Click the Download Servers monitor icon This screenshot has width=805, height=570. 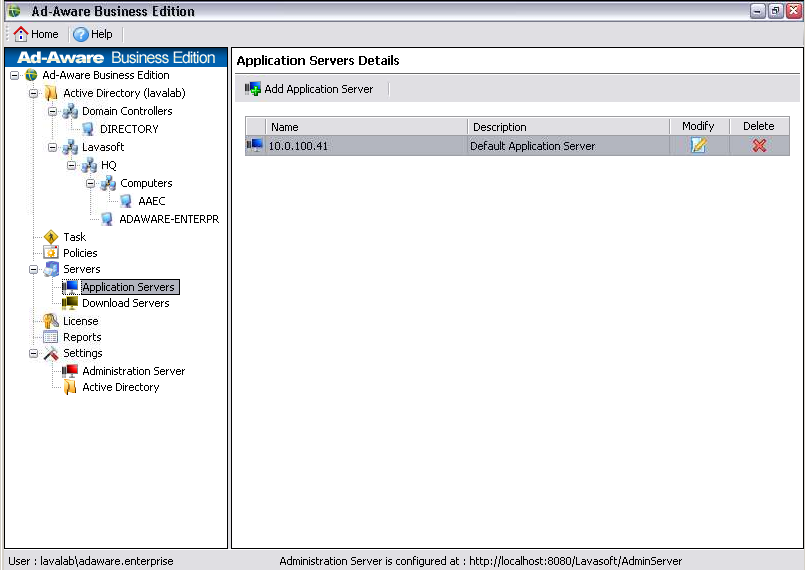(70, 303)
